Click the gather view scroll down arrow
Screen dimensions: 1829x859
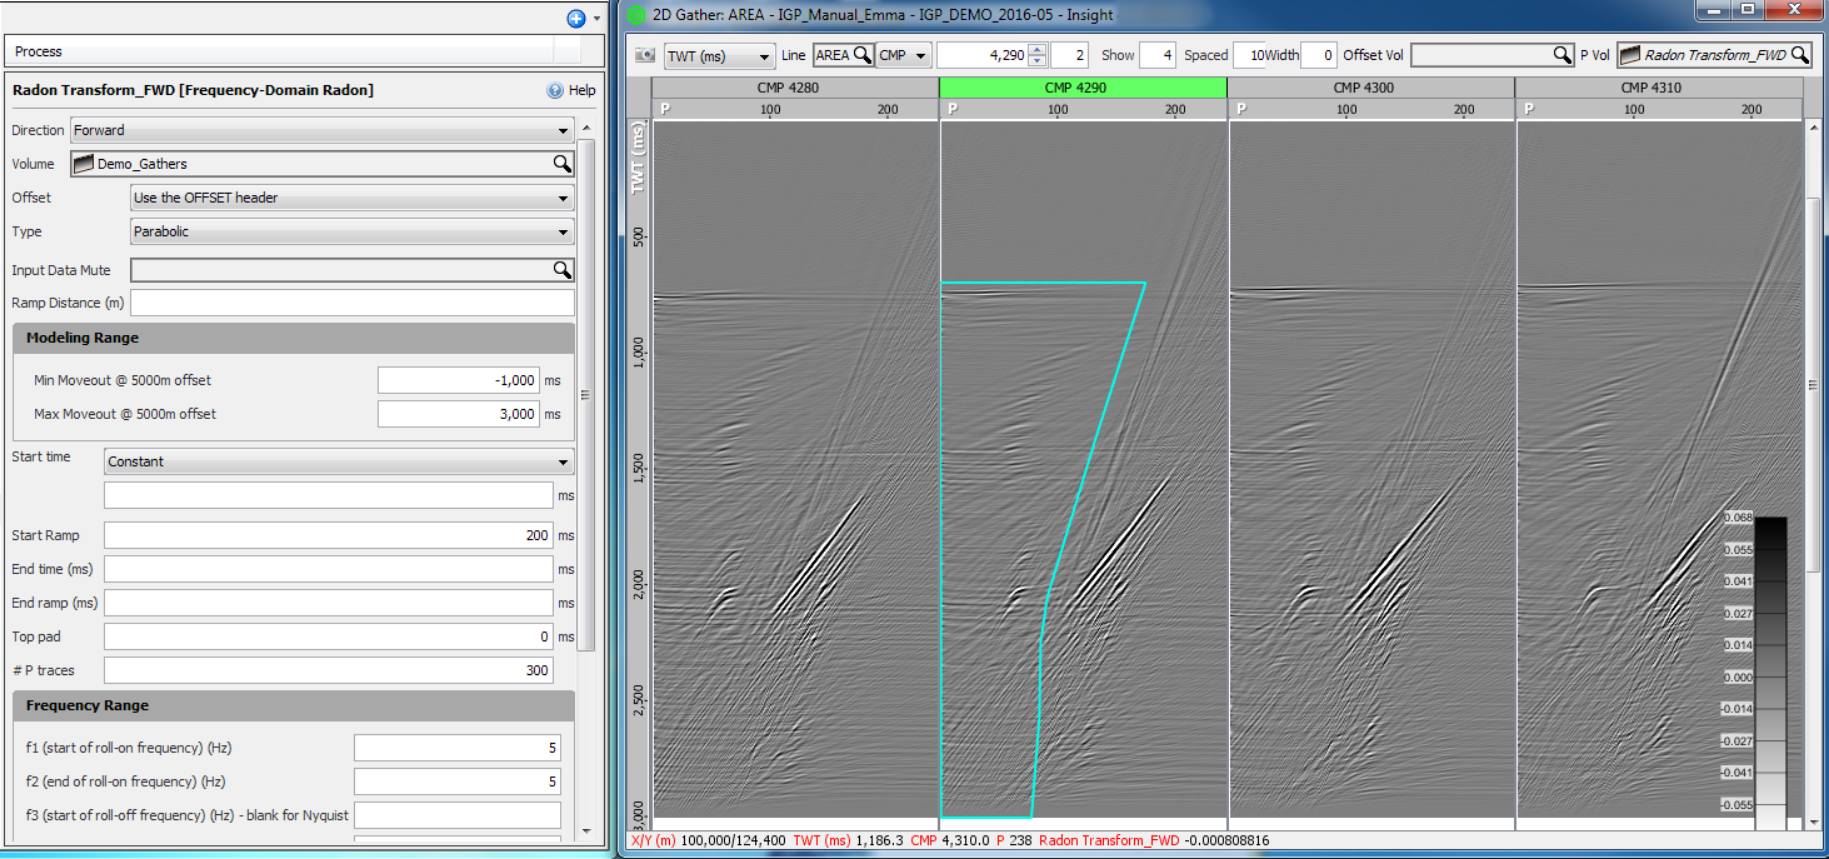[1813, 822]
